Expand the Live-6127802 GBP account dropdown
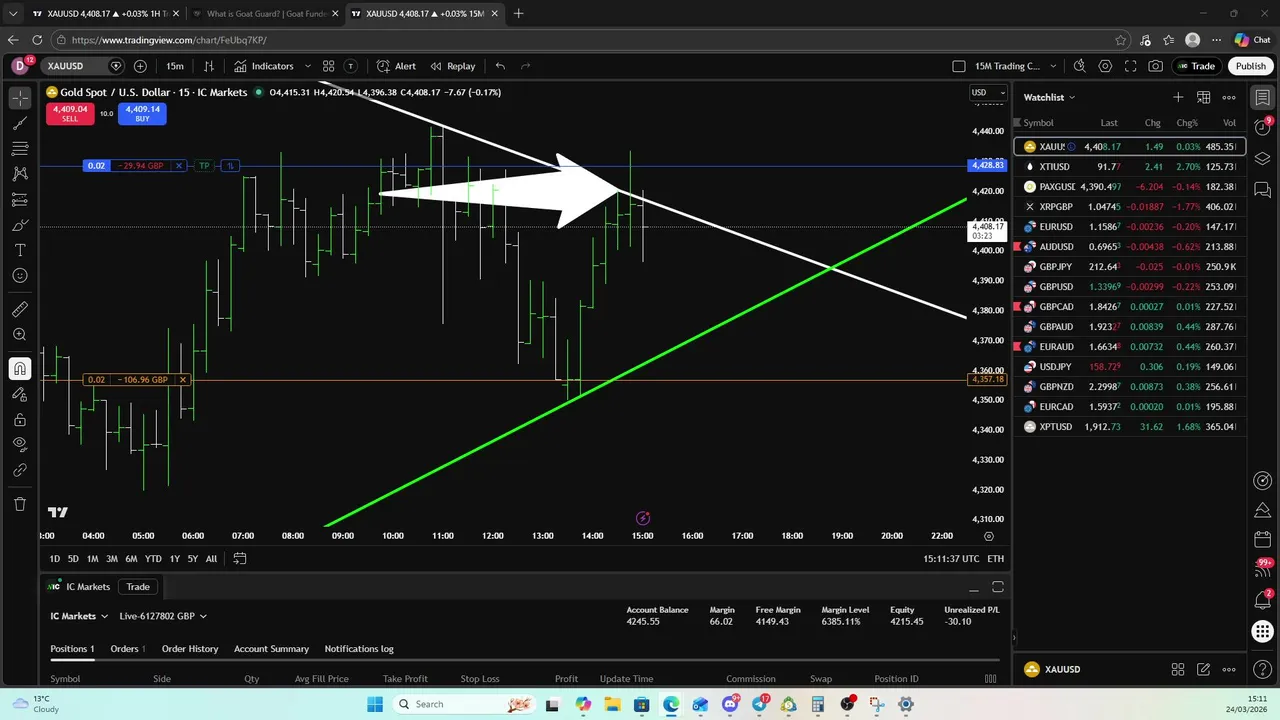The width and height of the screenshot is (1280, 720). pyautogui.click(x=163, y=616)
